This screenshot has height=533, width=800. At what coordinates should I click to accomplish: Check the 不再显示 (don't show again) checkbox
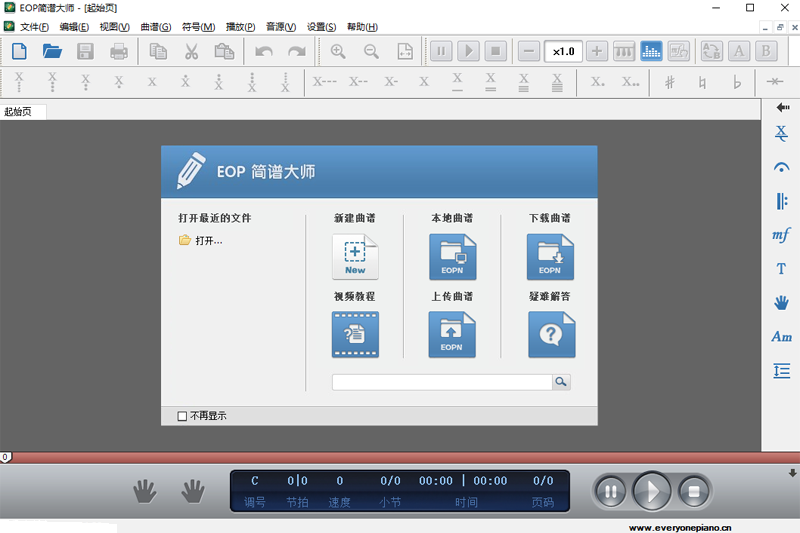(182, 416)
